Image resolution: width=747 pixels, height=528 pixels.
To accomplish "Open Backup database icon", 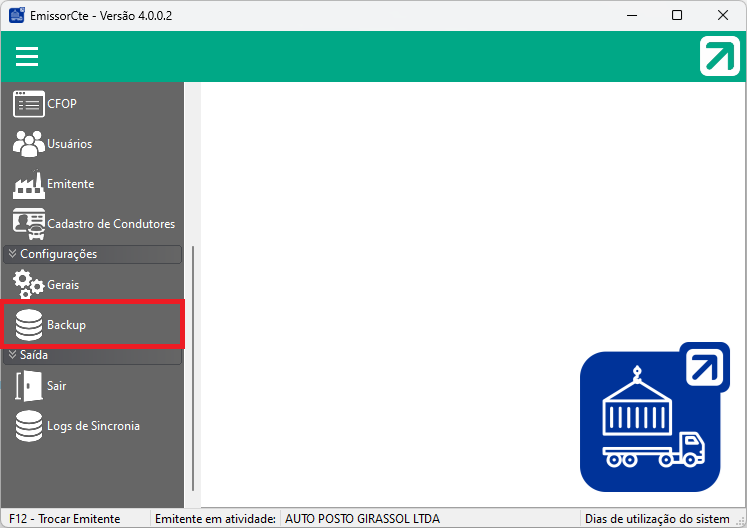I will click(29, 325).
